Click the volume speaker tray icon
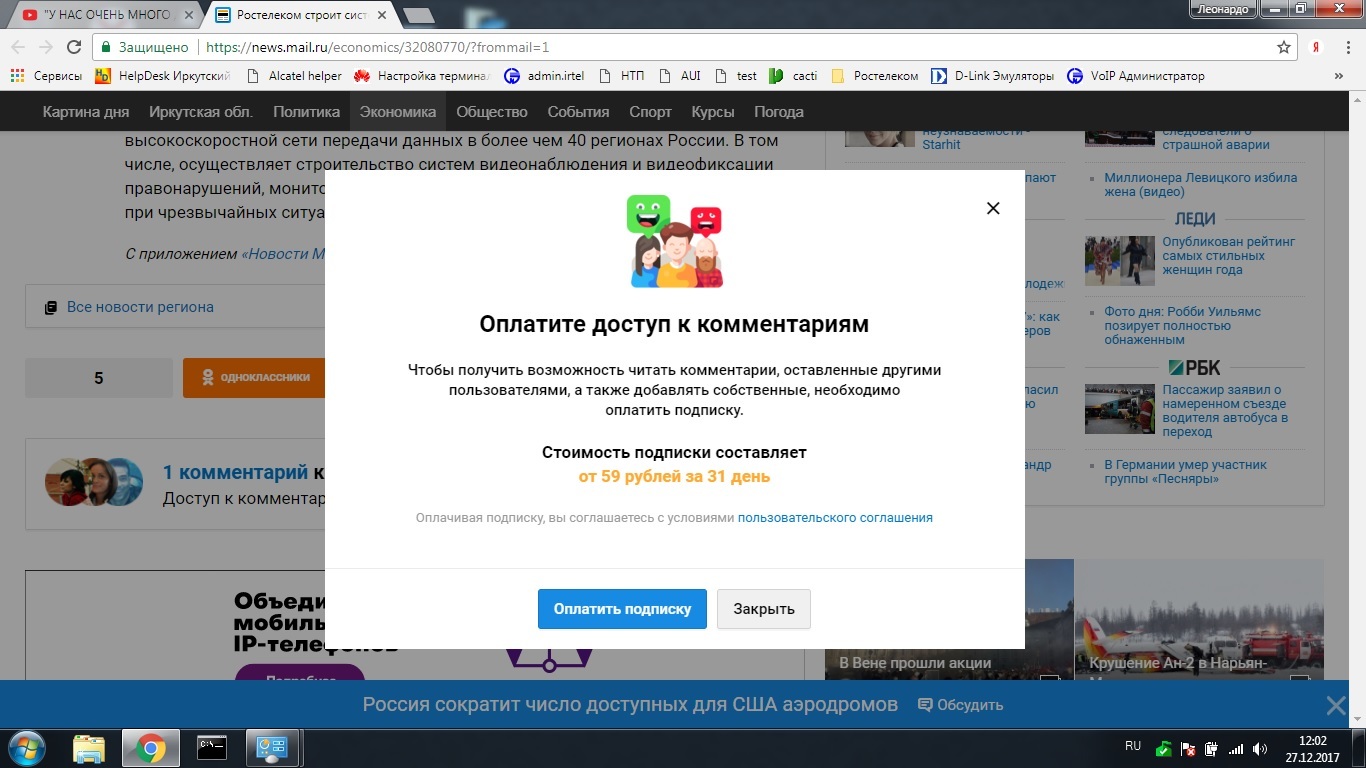The height and width of the screenshot is (768, 1366). [x=1260, y=748]
